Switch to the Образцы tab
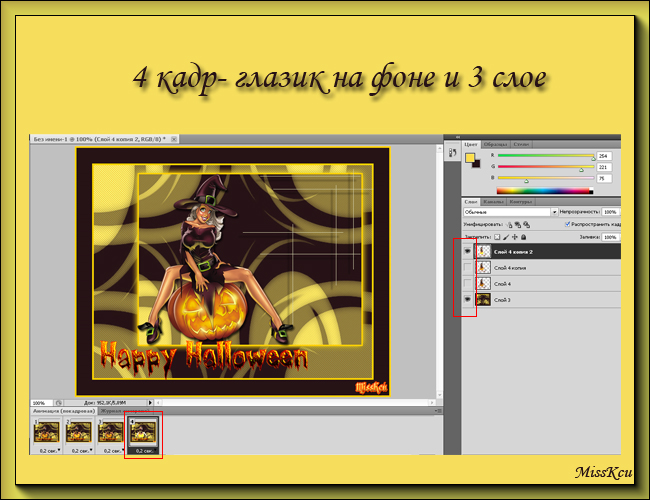 [x=495, y=144]
